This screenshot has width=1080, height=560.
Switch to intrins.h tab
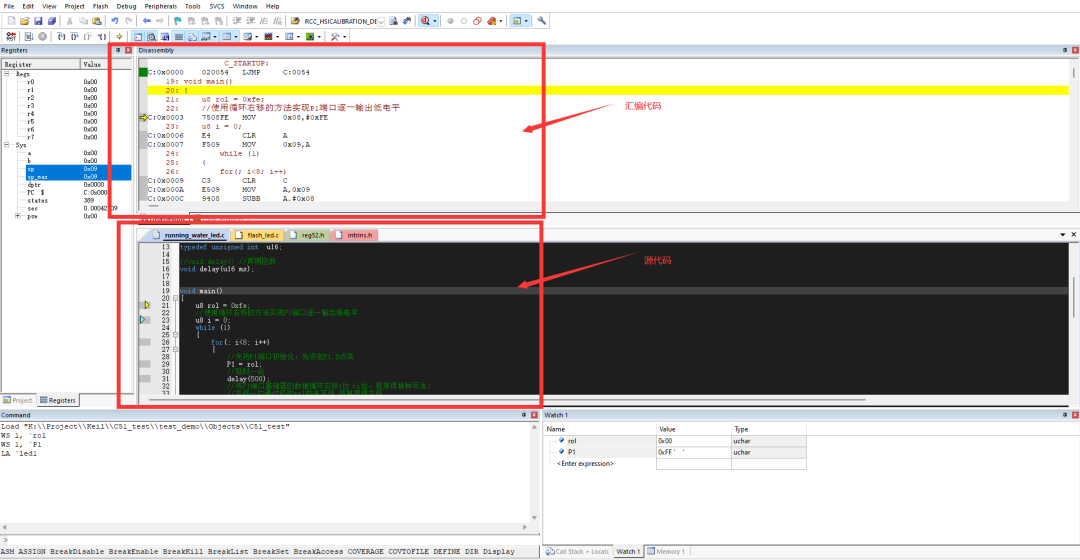click(354, 235)
